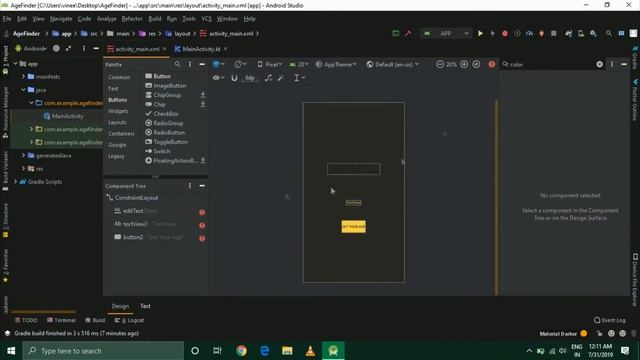Open Component Tree options menu dots

tap(190, 186)
